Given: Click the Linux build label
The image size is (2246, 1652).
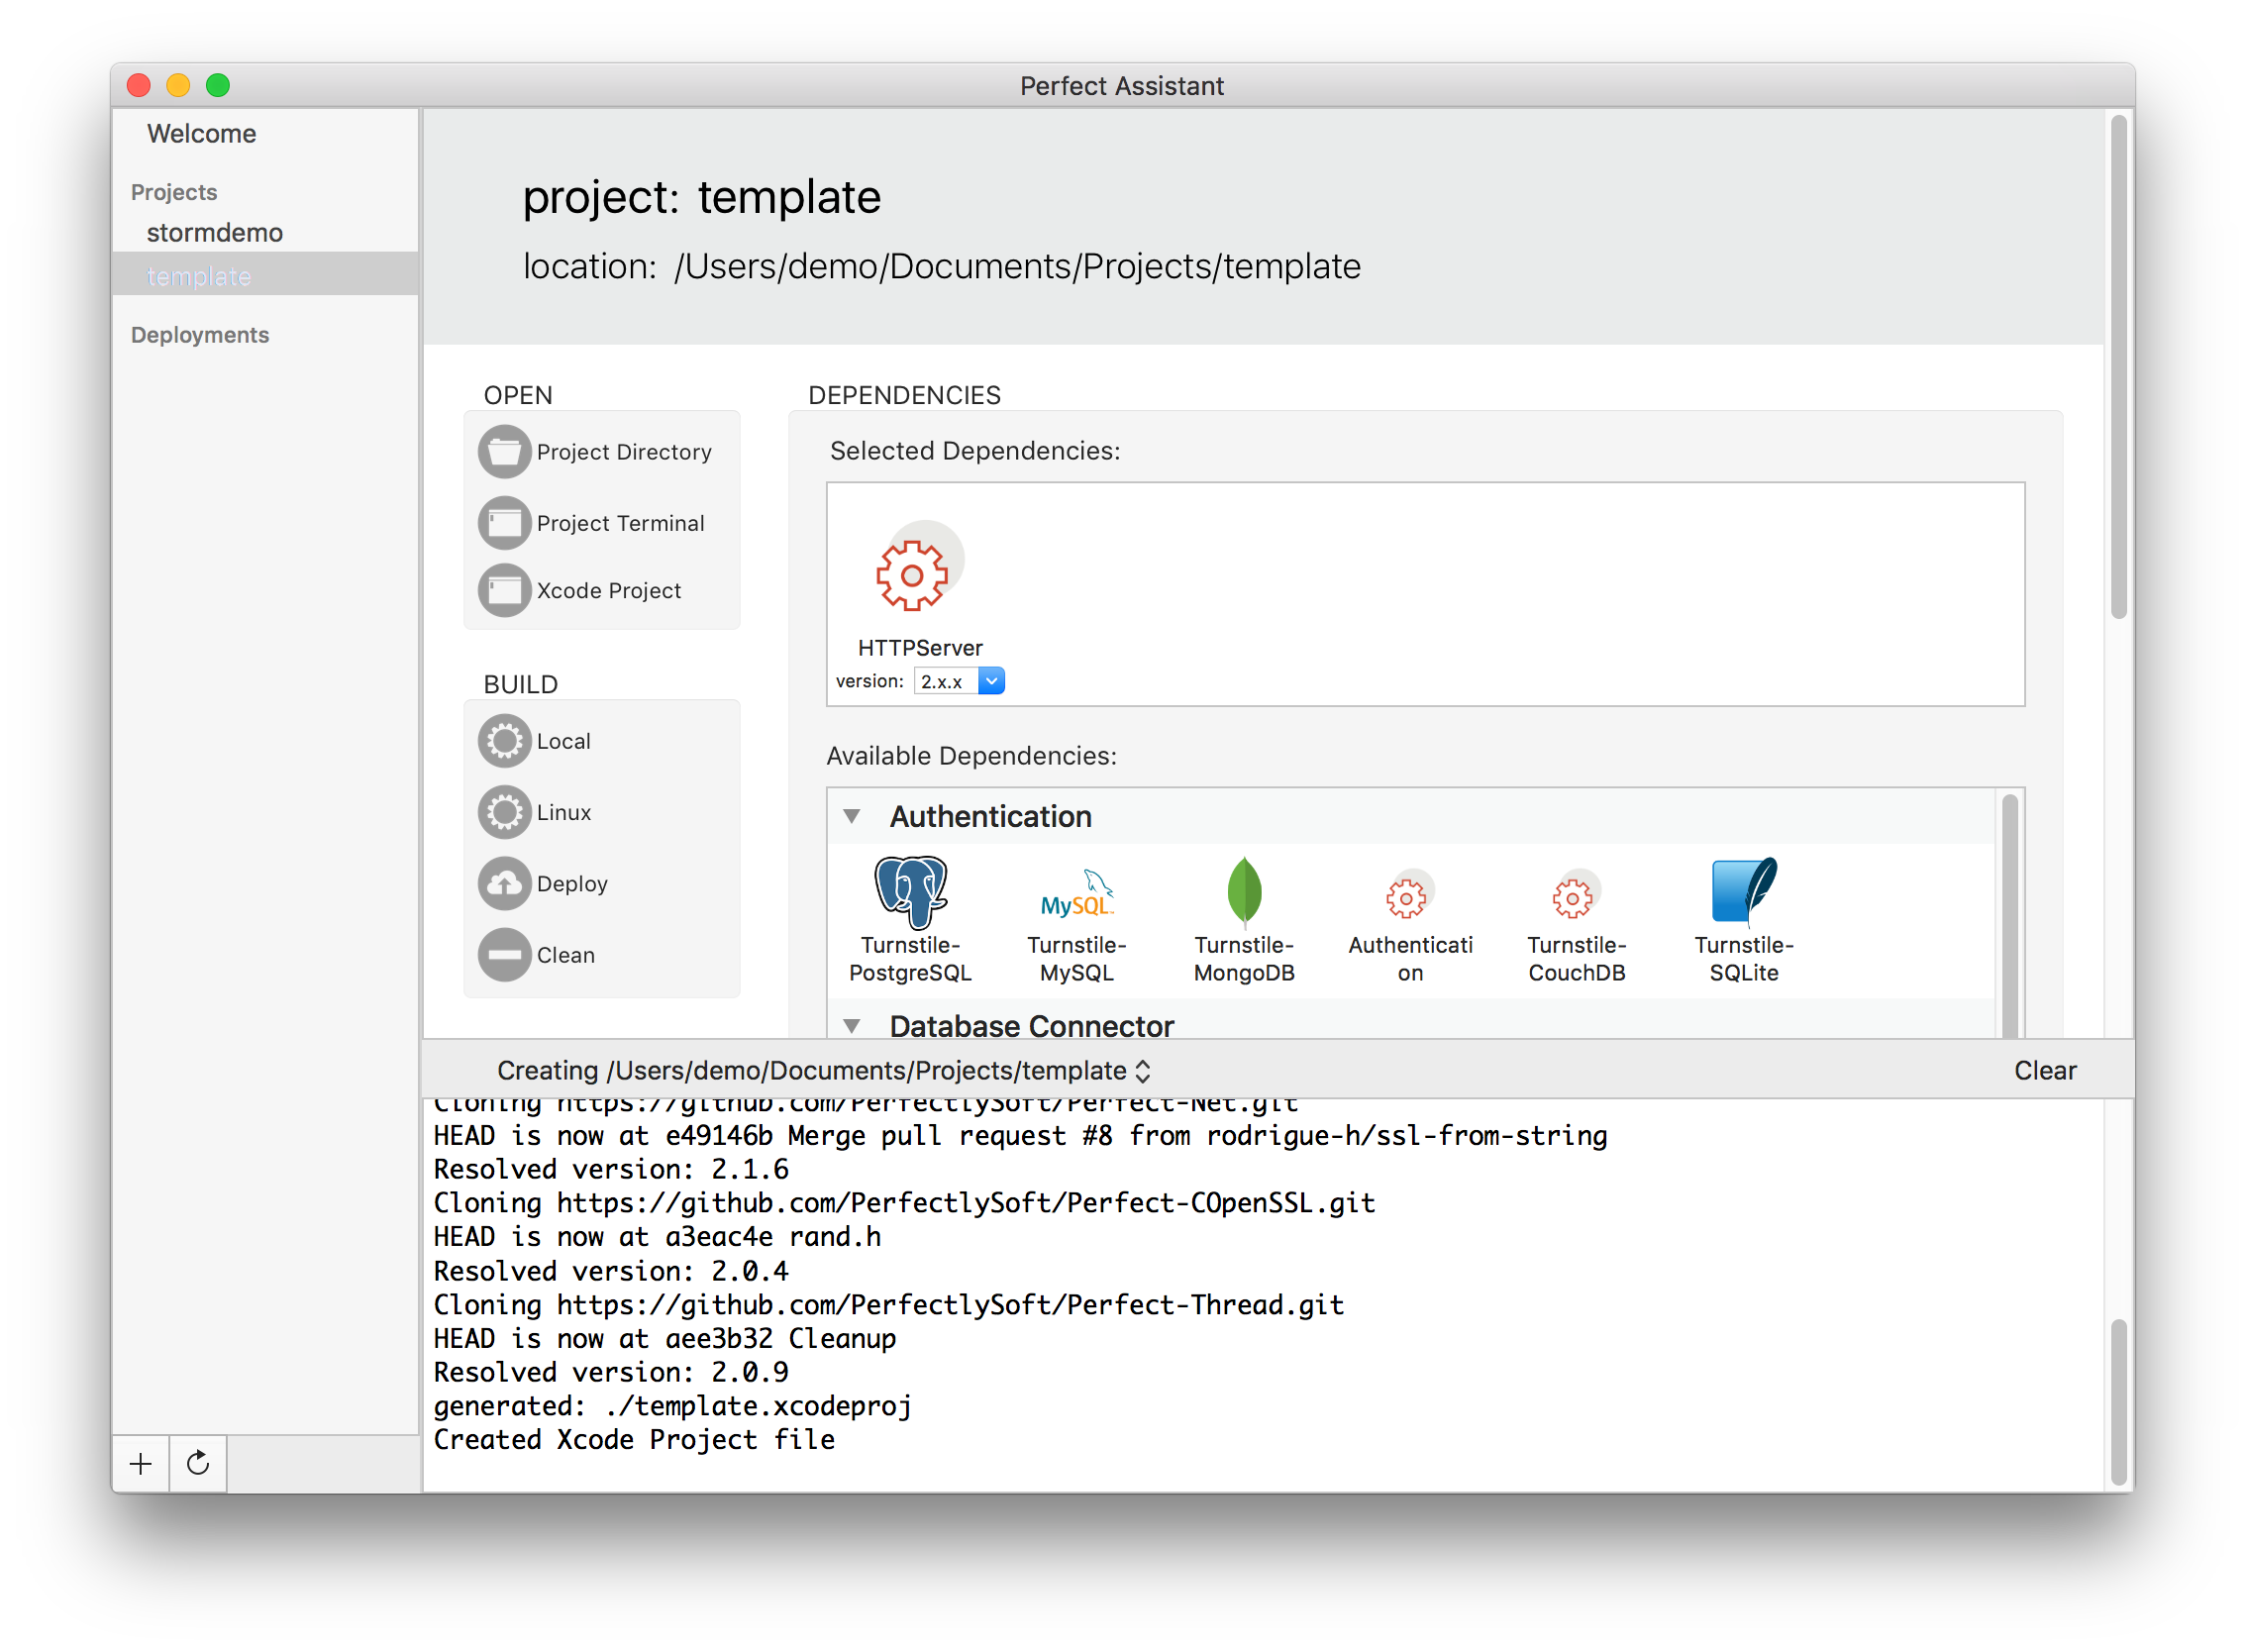Looking at the screenshot, I should coord(563,812).
